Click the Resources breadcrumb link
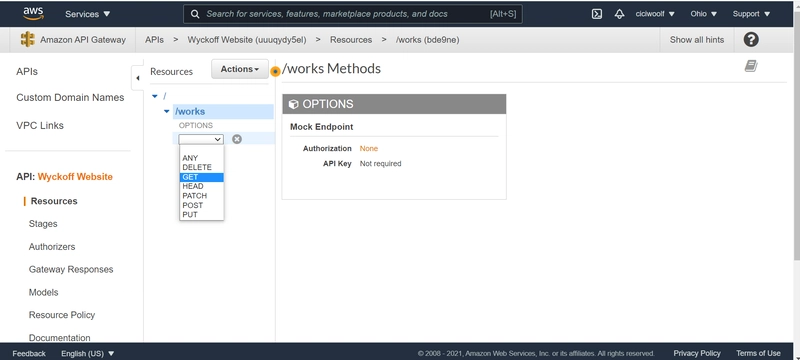Image resolution: width=800 pixels, height=360 pixels. 351,39
